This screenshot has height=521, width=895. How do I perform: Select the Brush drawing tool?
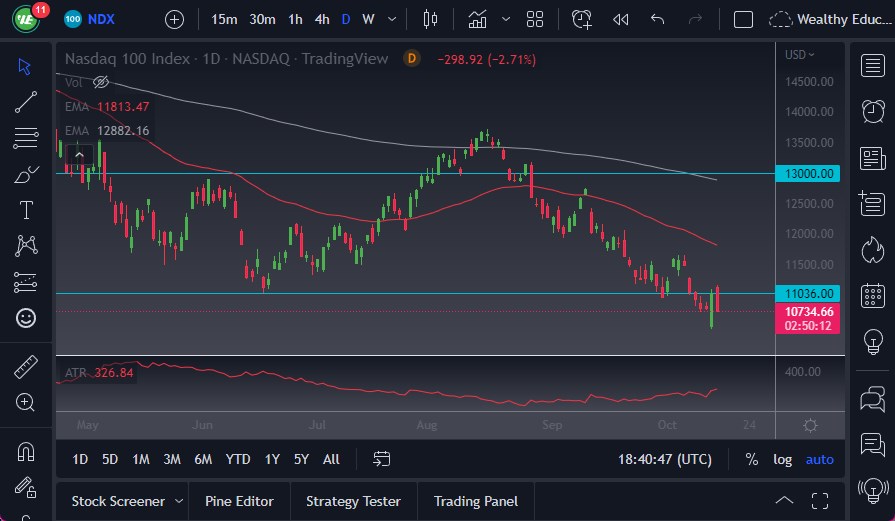(x=26, y=174)
